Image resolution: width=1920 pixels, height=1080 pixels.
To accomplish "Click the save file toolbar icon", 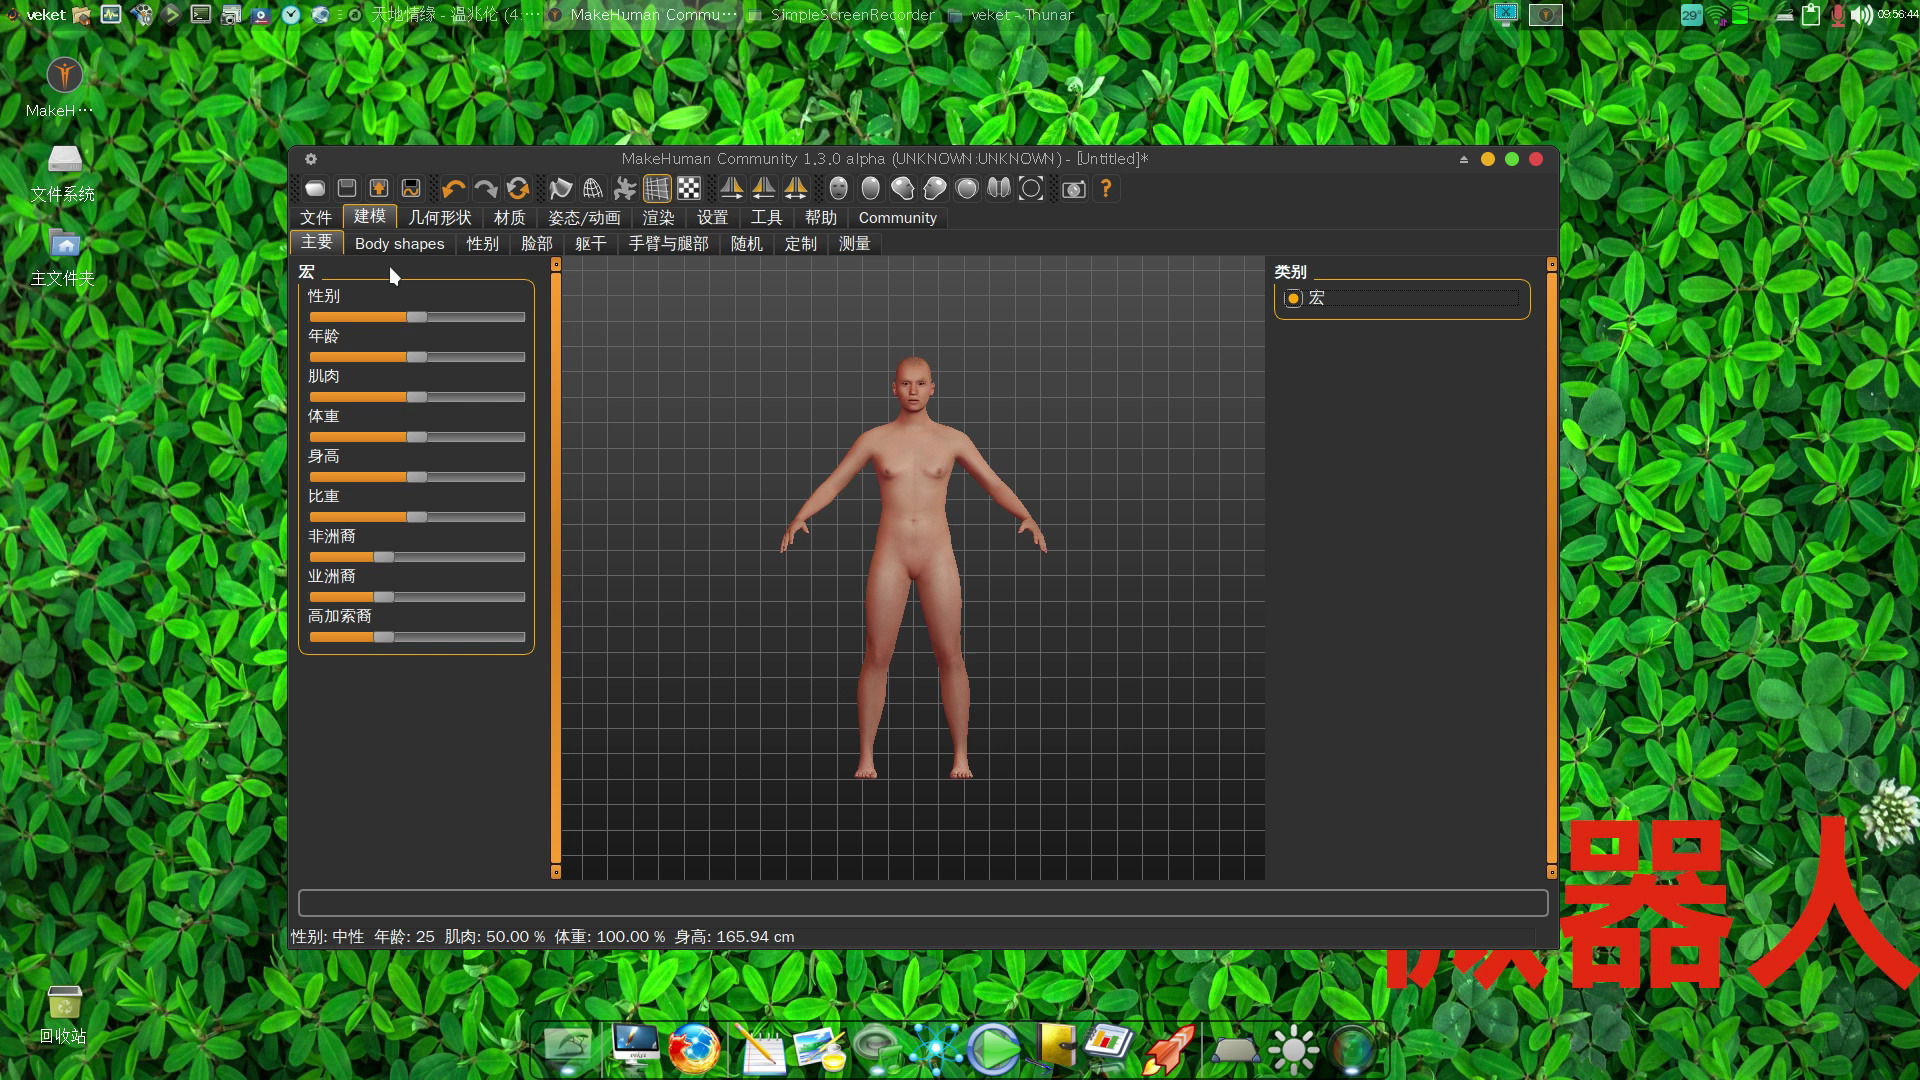I will (x=347, y=189).
